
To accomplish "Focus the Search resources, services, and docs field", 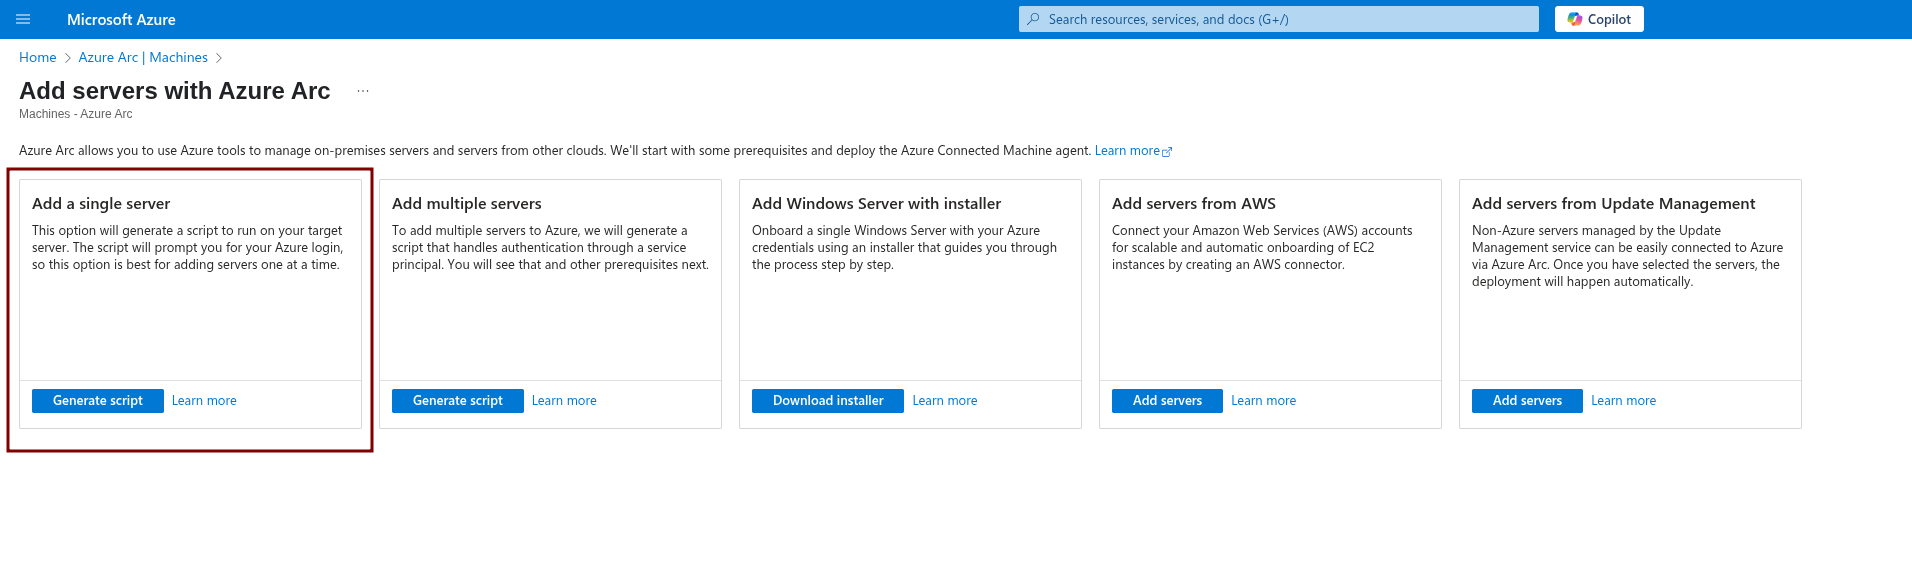I will tap(1279, 19).
